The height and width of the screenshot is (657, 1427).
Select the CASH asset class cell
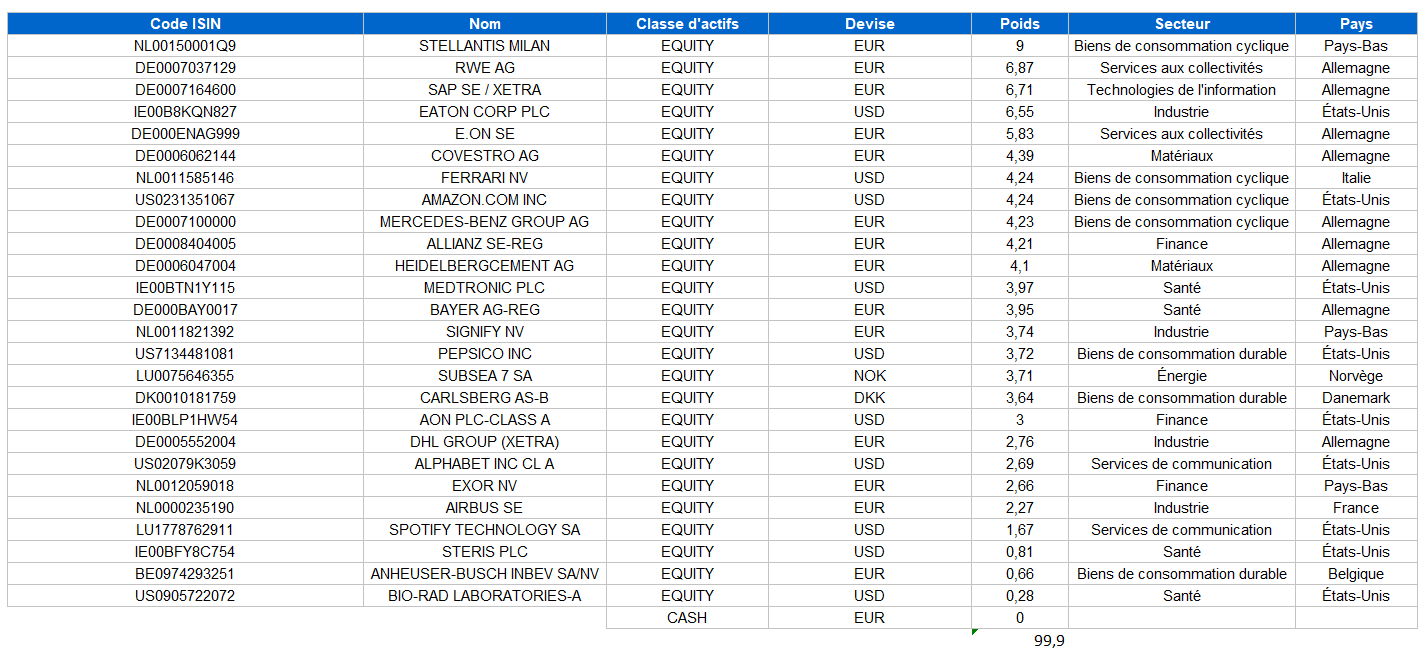(x=687, y=618)
